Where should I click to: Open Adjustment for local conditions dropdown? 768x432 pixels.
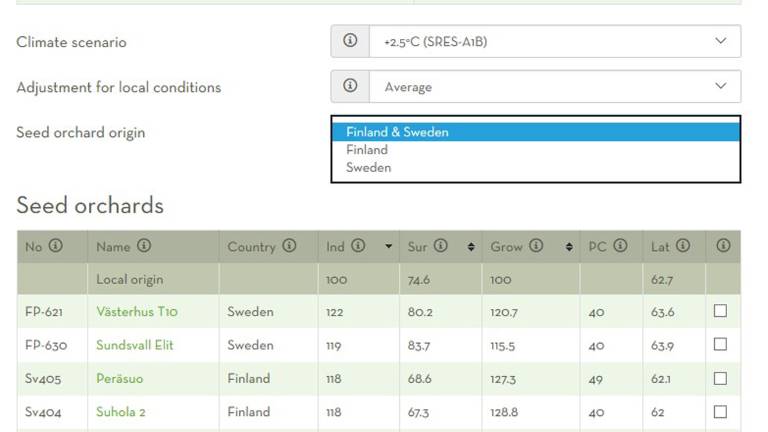(x=555, y=87)
